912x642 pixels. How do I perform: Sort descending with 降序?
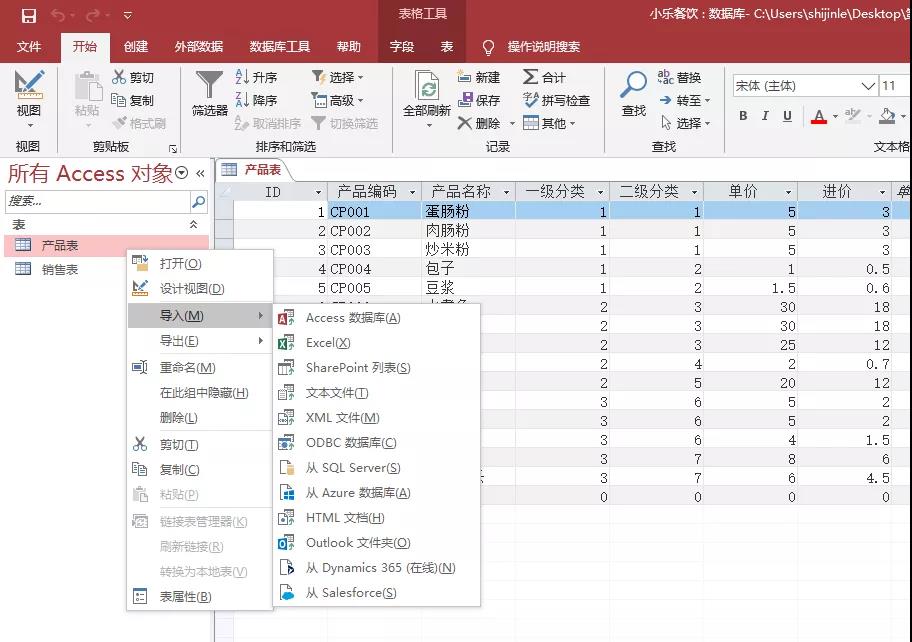tap(256, 100)
